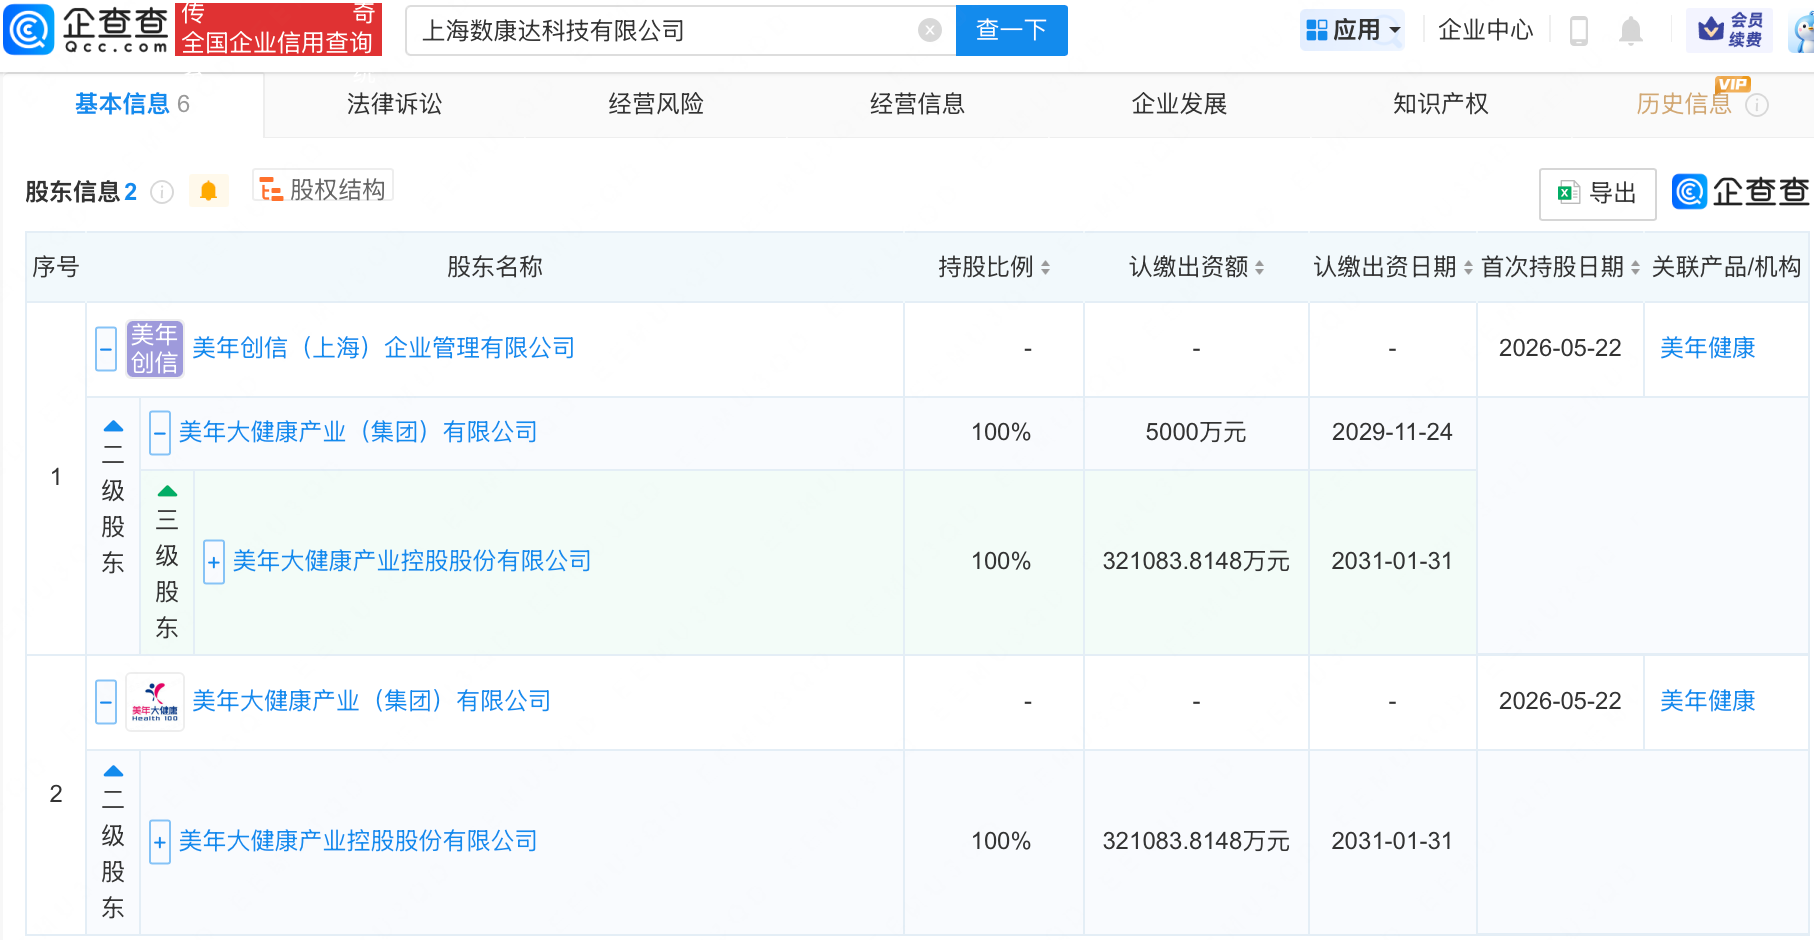The image size is (1814, 940).
Task: Open 企业中心
Action: [x=1485, y=30]
